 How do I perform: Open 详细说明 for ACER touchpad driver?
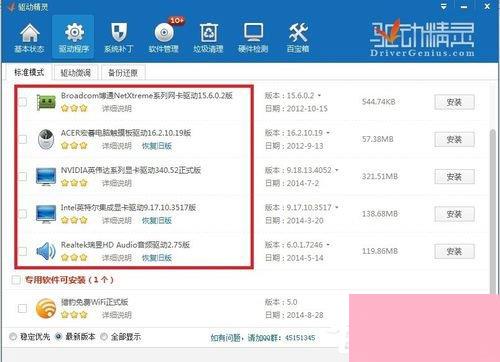coord(117,146)
